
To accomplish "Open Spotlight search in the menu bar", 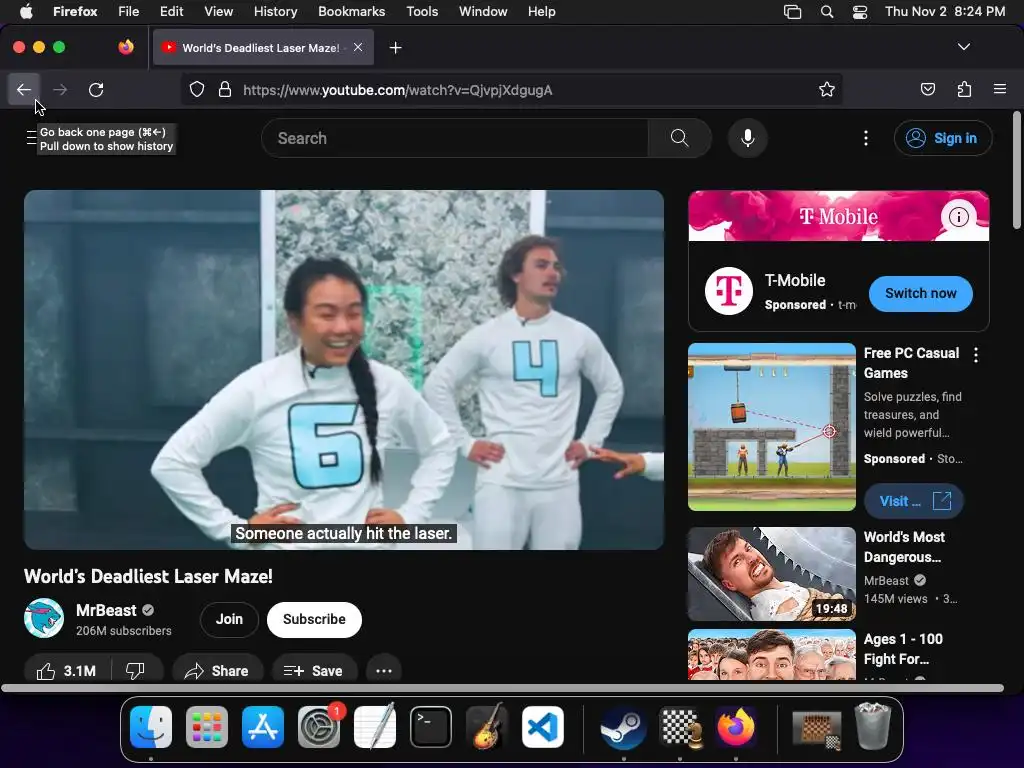I will (x=827, y=11).
